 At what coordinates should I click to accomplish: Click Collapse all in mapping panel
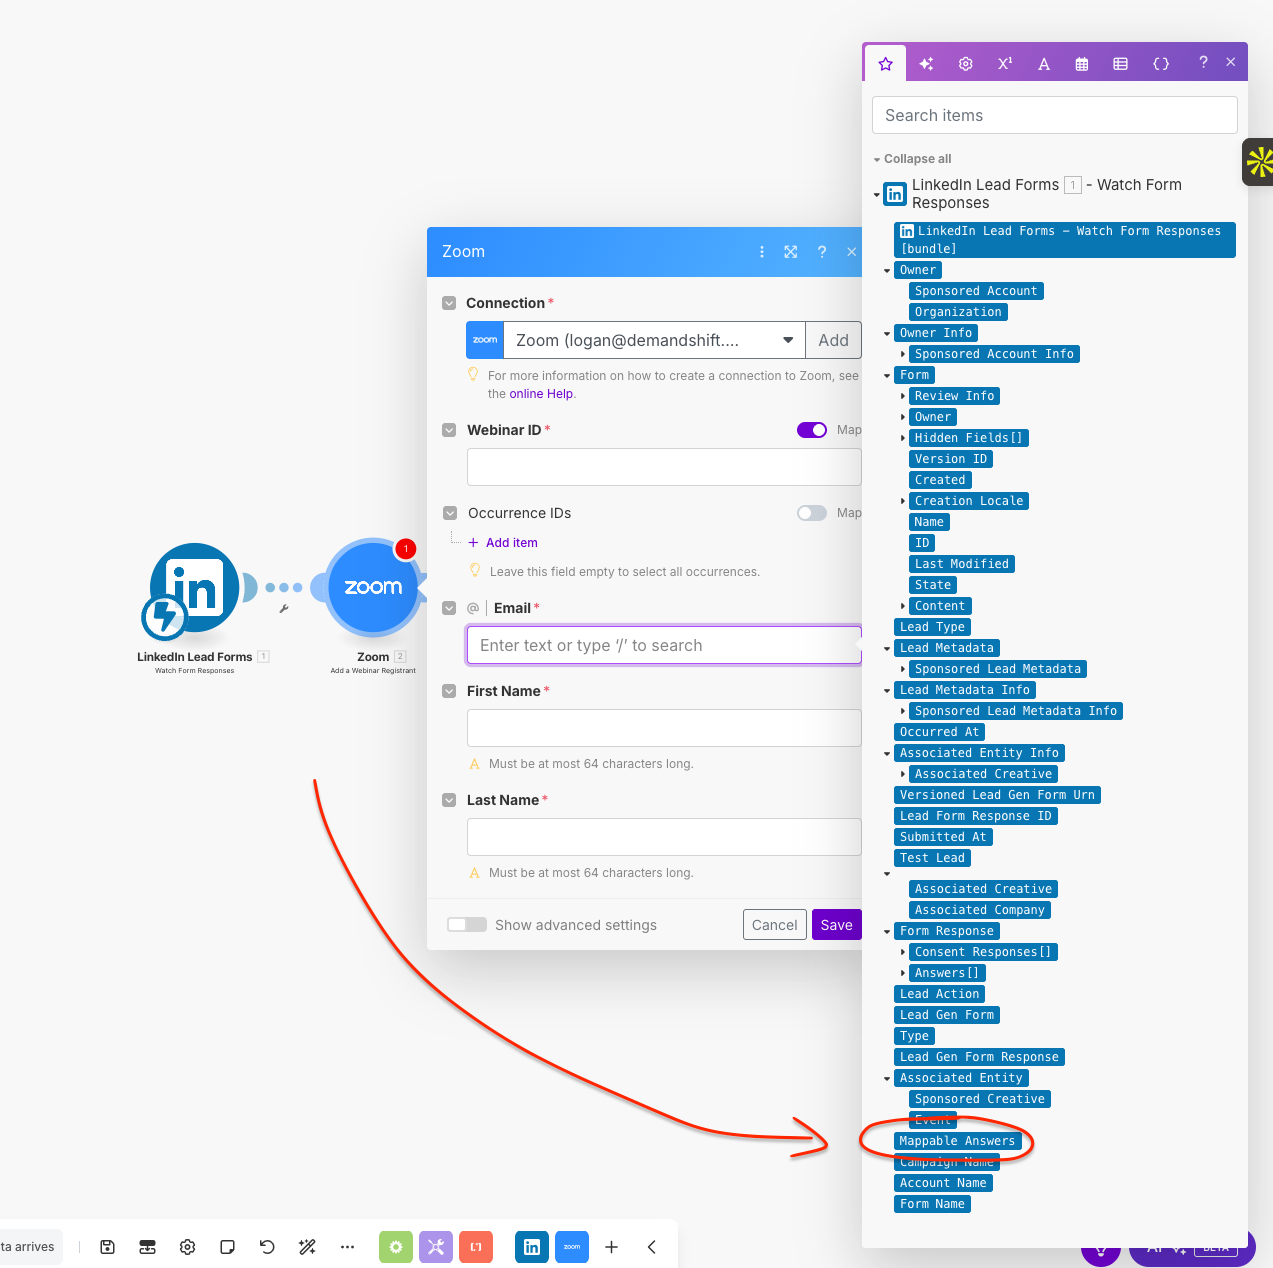tap(917, 159)
